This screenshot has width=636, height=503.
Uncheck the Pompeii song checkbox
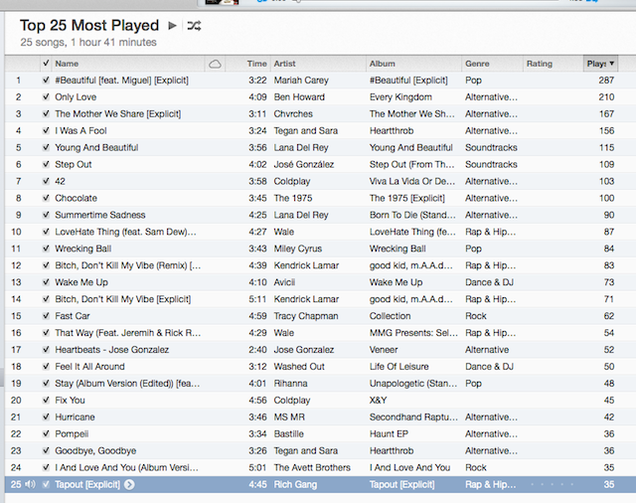click(x=46, y=434)
